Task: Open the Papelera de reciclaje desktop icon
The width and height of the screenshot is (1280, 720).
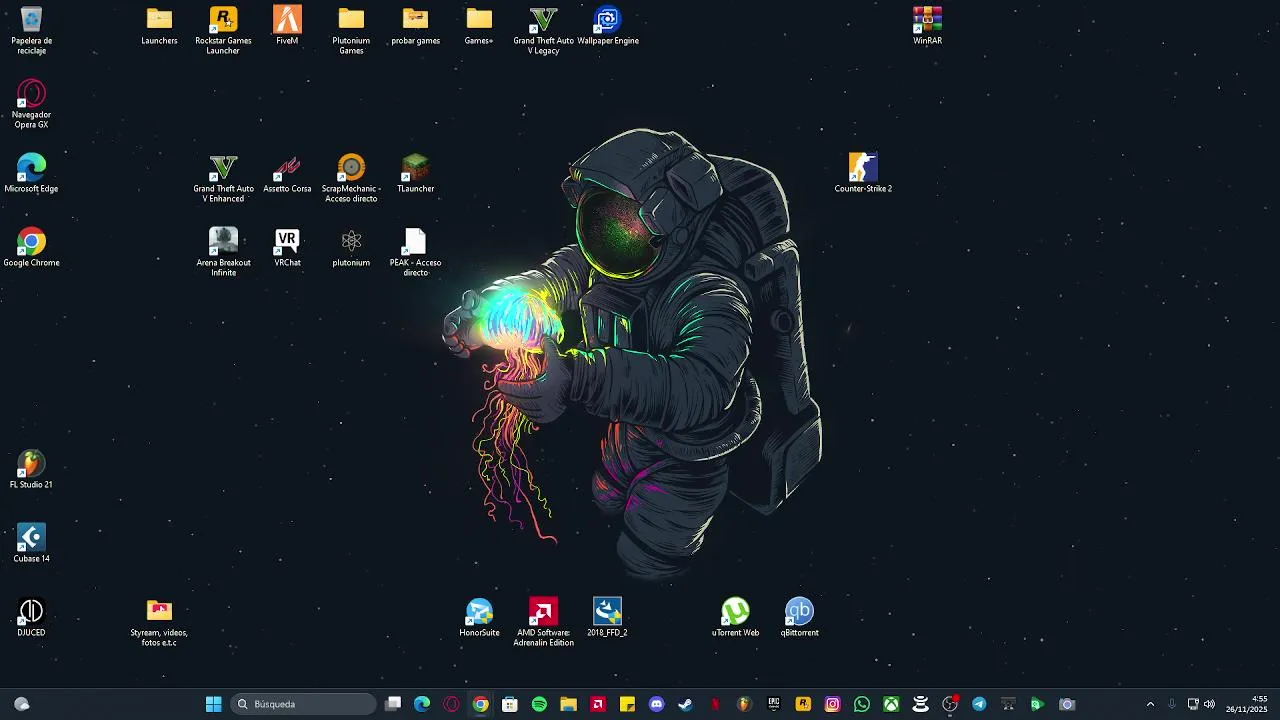Action: pos(31,30)
